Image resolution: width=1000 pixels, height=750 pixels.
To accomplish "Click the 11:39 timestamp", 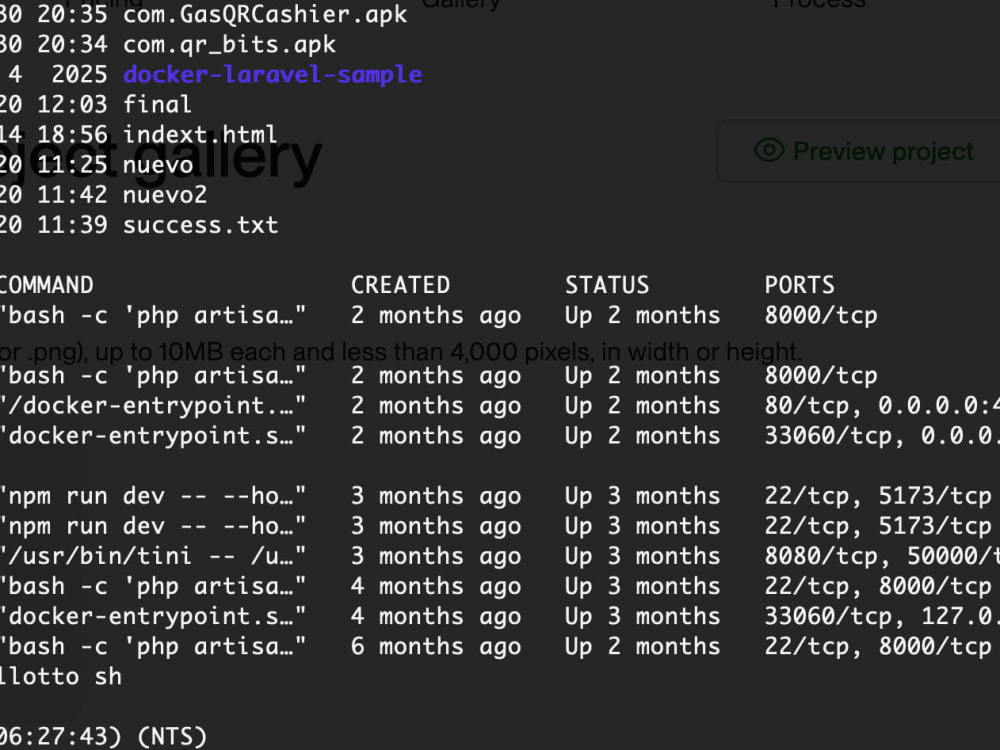I will point(72,224).
